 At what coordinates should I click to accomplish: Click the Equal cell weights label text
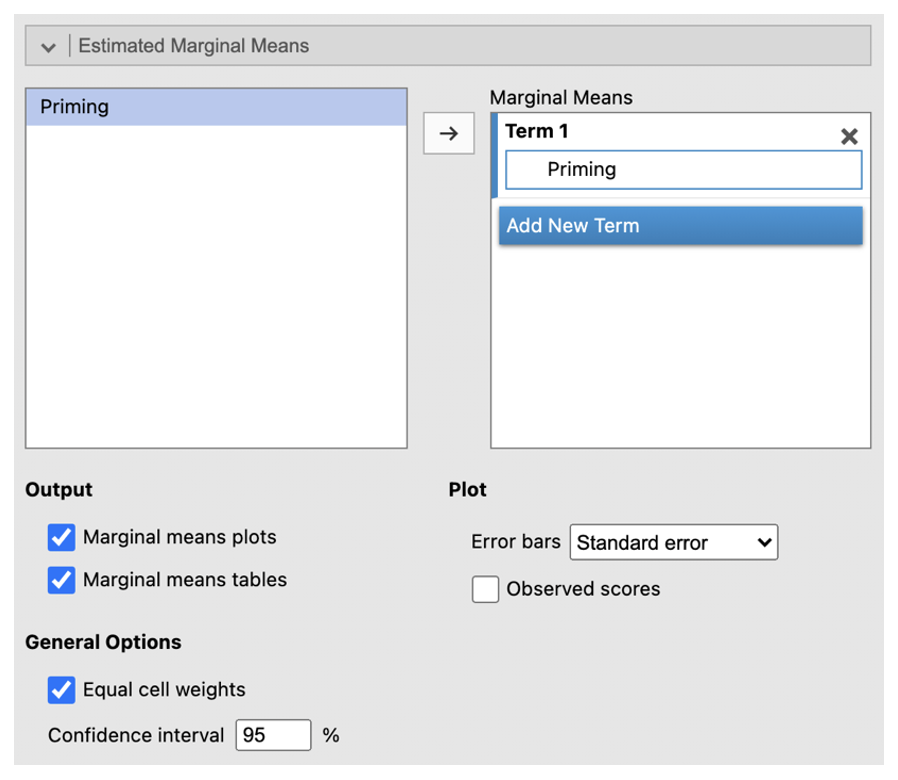tap(164, 690)
